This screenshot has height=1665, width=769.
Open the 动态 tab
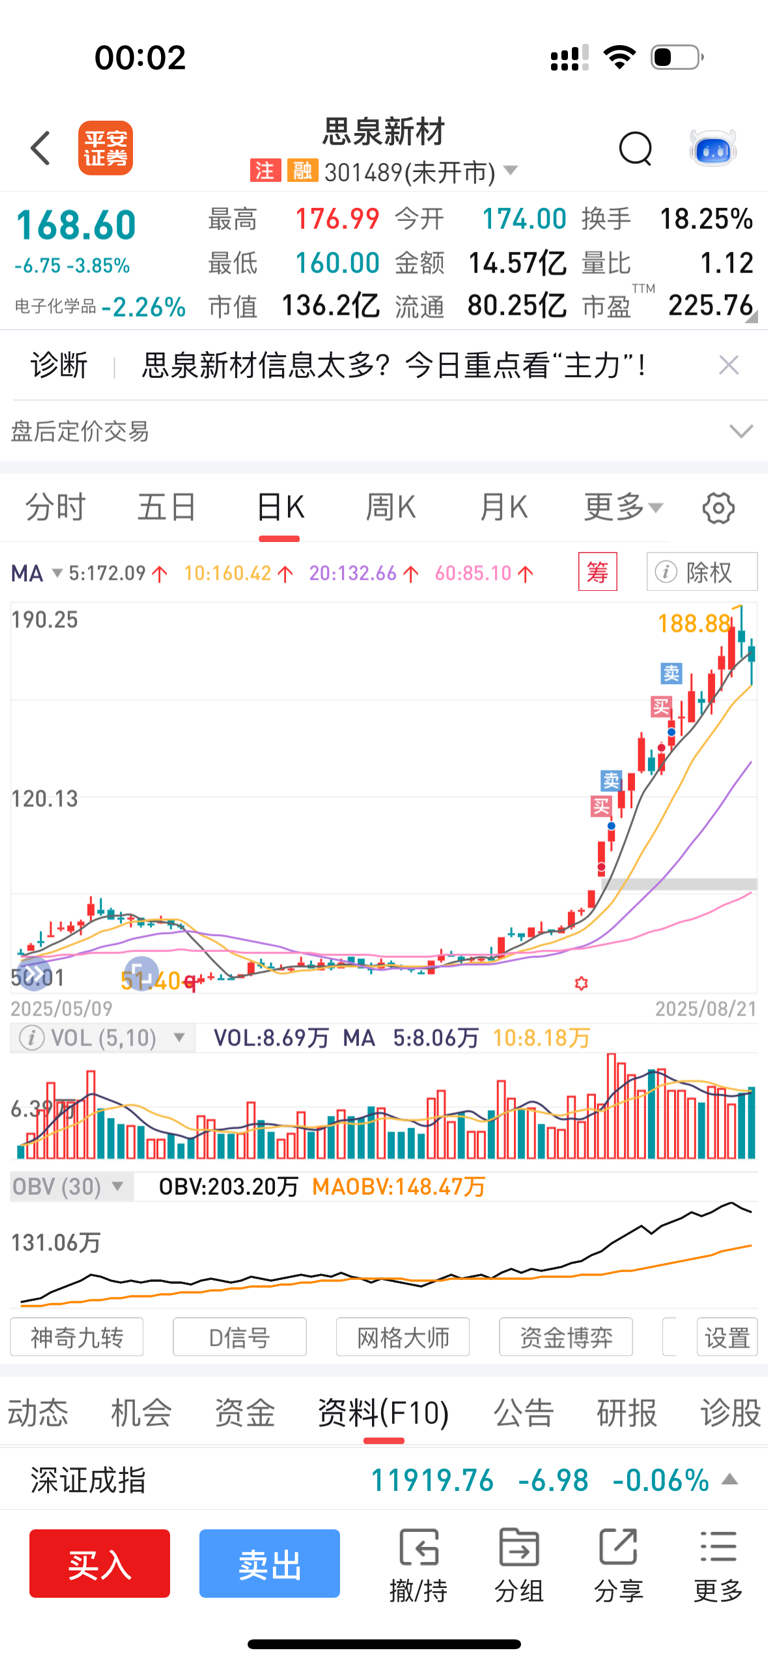[38, 1413]
